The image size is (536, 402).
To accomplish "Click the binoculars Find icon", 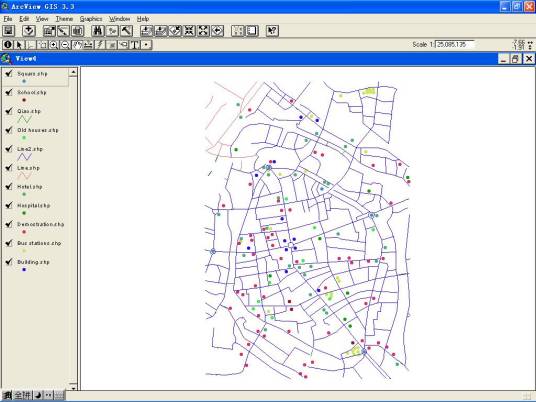I will [98, 31].
